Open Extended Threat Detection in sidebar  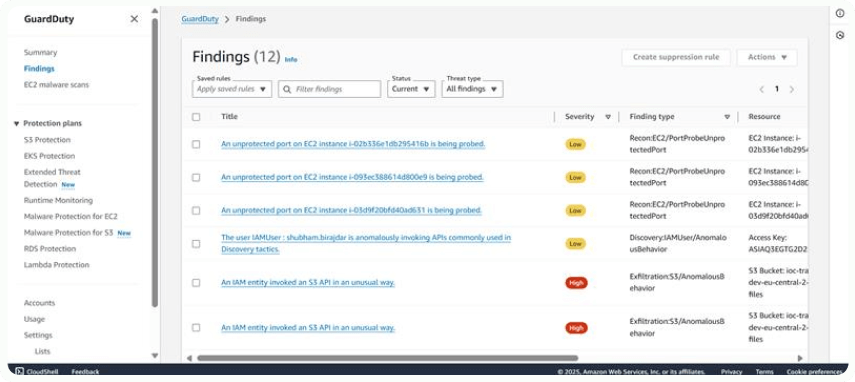52,178
